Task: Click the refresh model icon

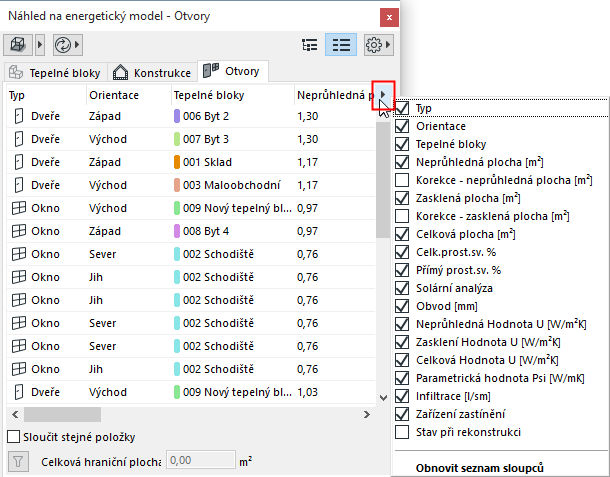Action: coord(63,45)
